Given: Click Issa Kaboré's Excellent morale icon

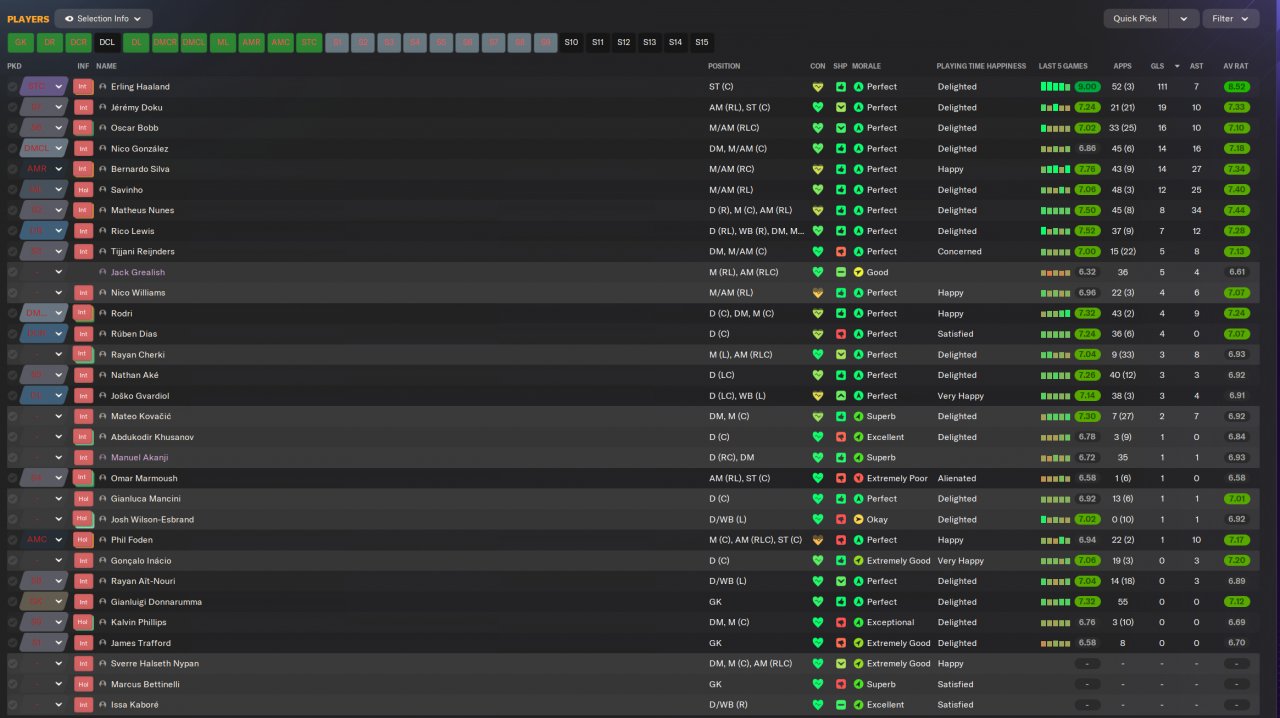Looking at the screenshot, I should (x=858, y=705).
